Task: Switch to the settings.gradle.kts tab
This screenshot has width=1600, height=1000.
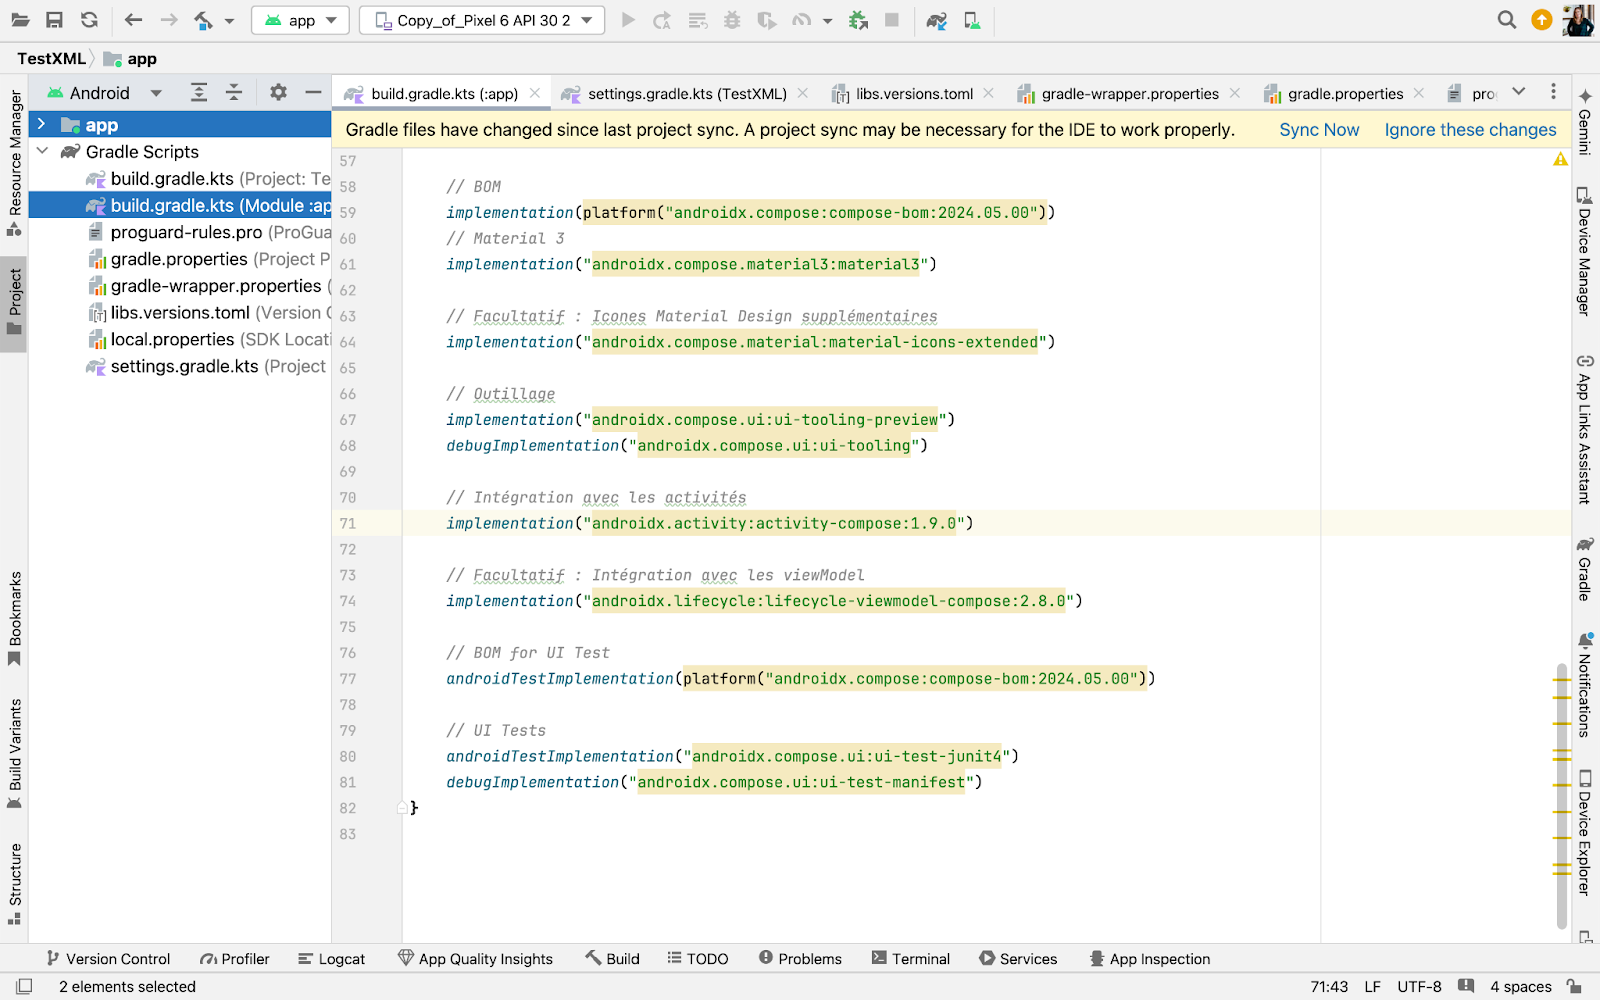Action: [687, 93]
